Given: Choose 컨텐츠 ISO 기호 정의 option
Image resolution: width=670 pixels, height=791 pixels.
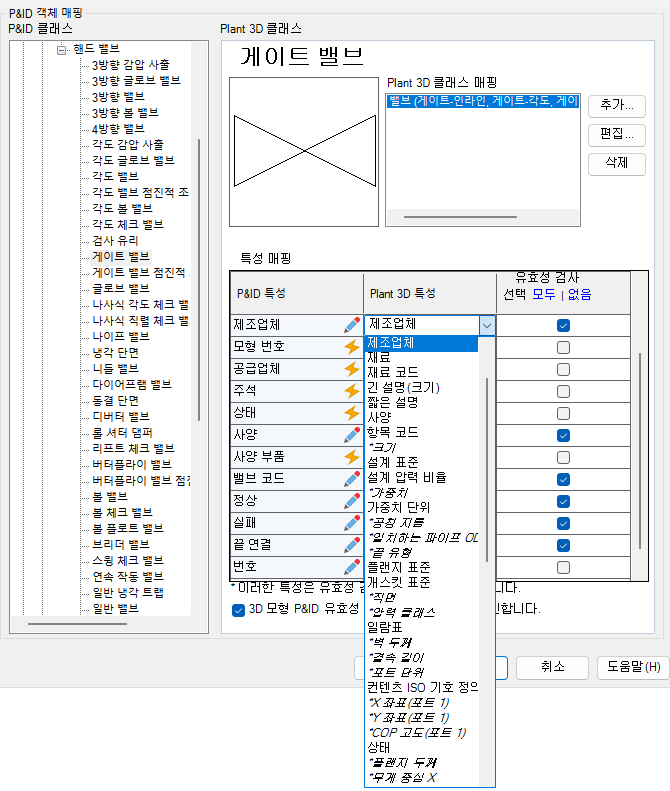Looking at the screenshot, I should pyautogui.click(x=421, y=687).
